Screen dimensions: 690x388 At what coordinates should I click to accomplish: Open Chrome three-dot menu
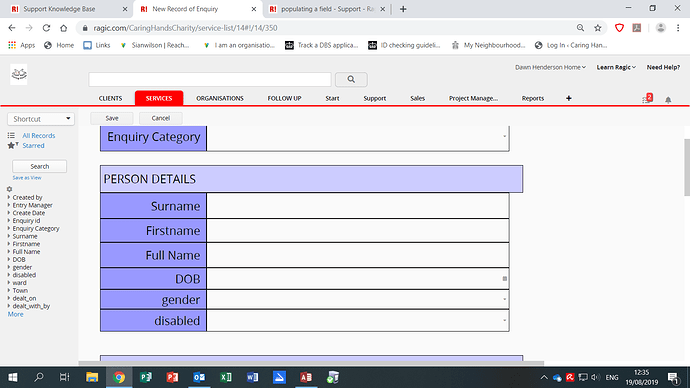[678, 28]
